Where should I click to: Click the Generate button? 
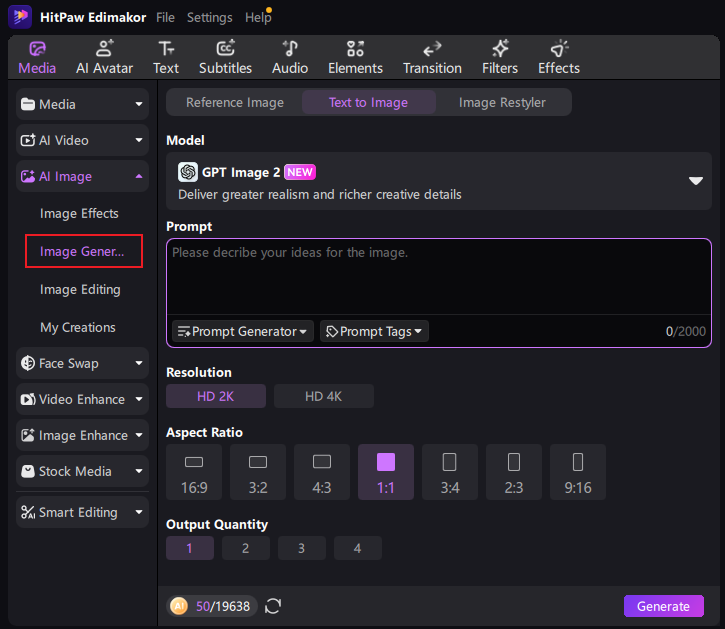[x=664, y=606]
